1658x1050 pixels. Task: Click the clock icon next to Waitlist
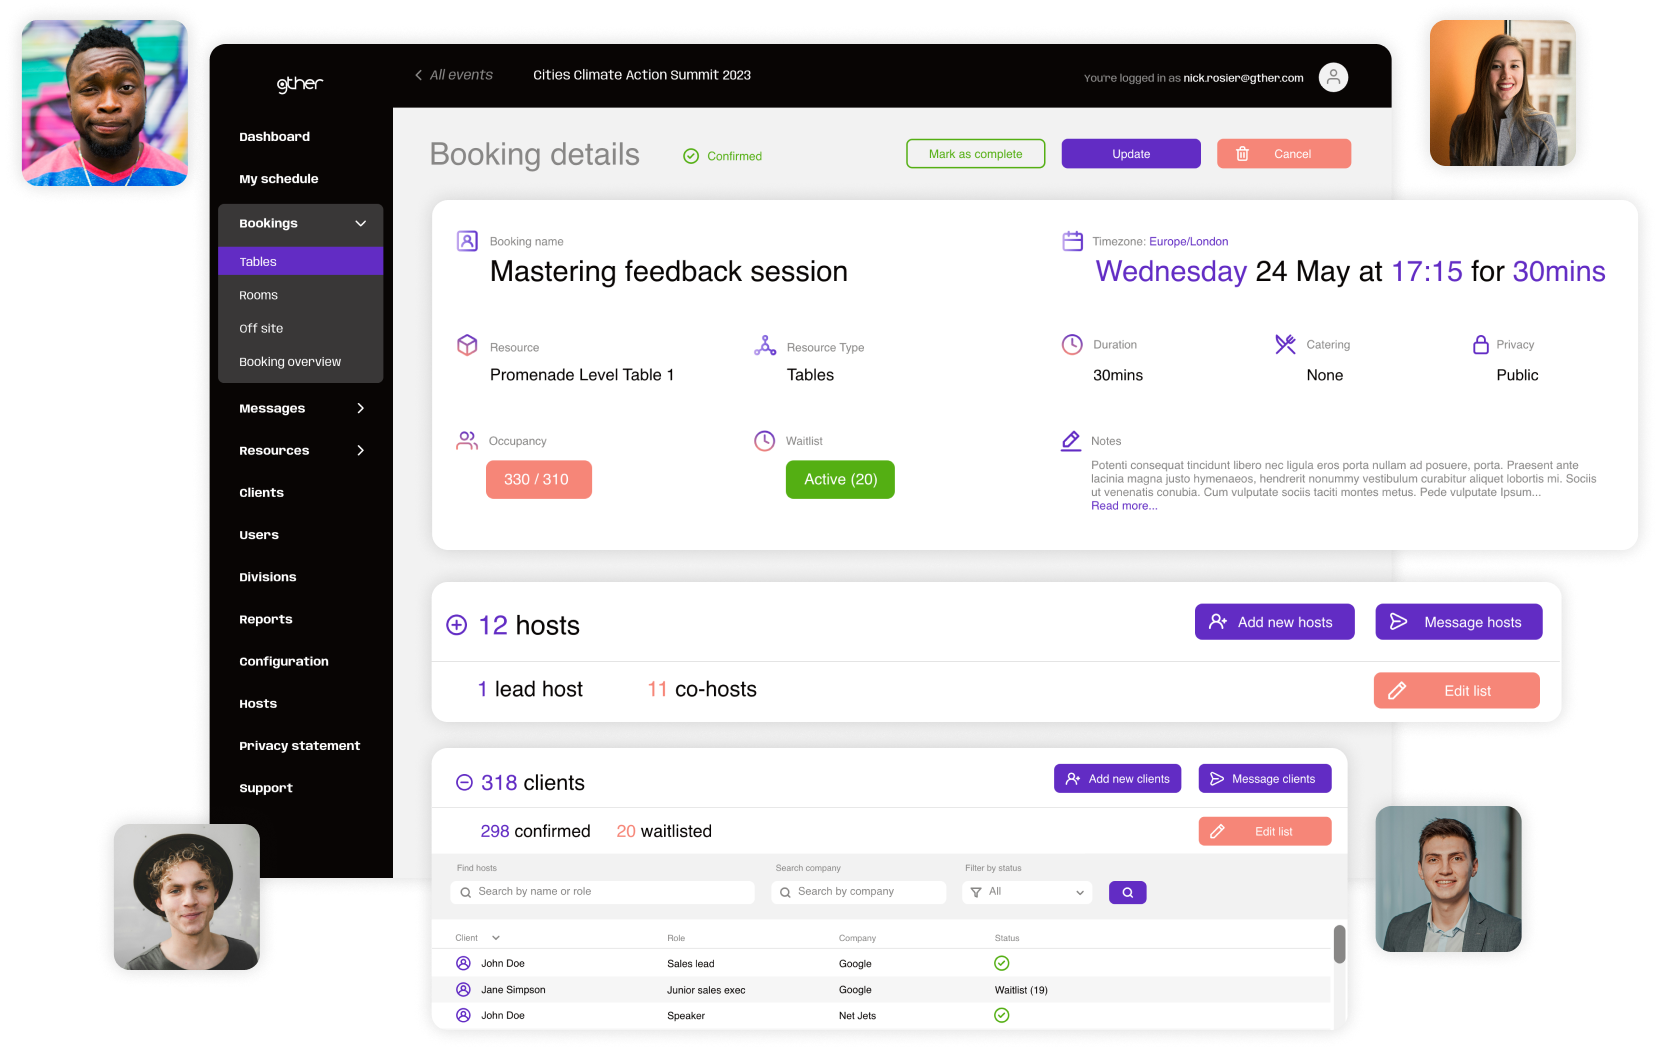[x=764, y=440]
